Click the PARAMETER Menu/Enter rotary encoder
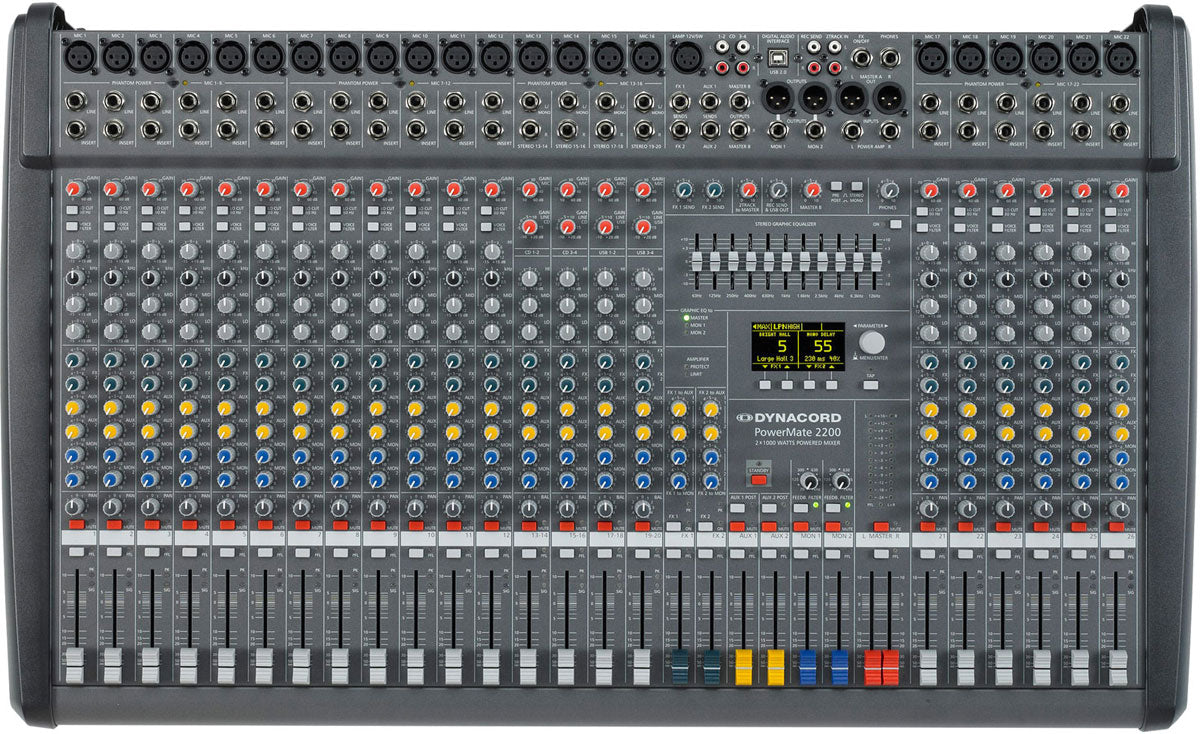Viewport: 1200px width, 734px height. click(872, 342)
